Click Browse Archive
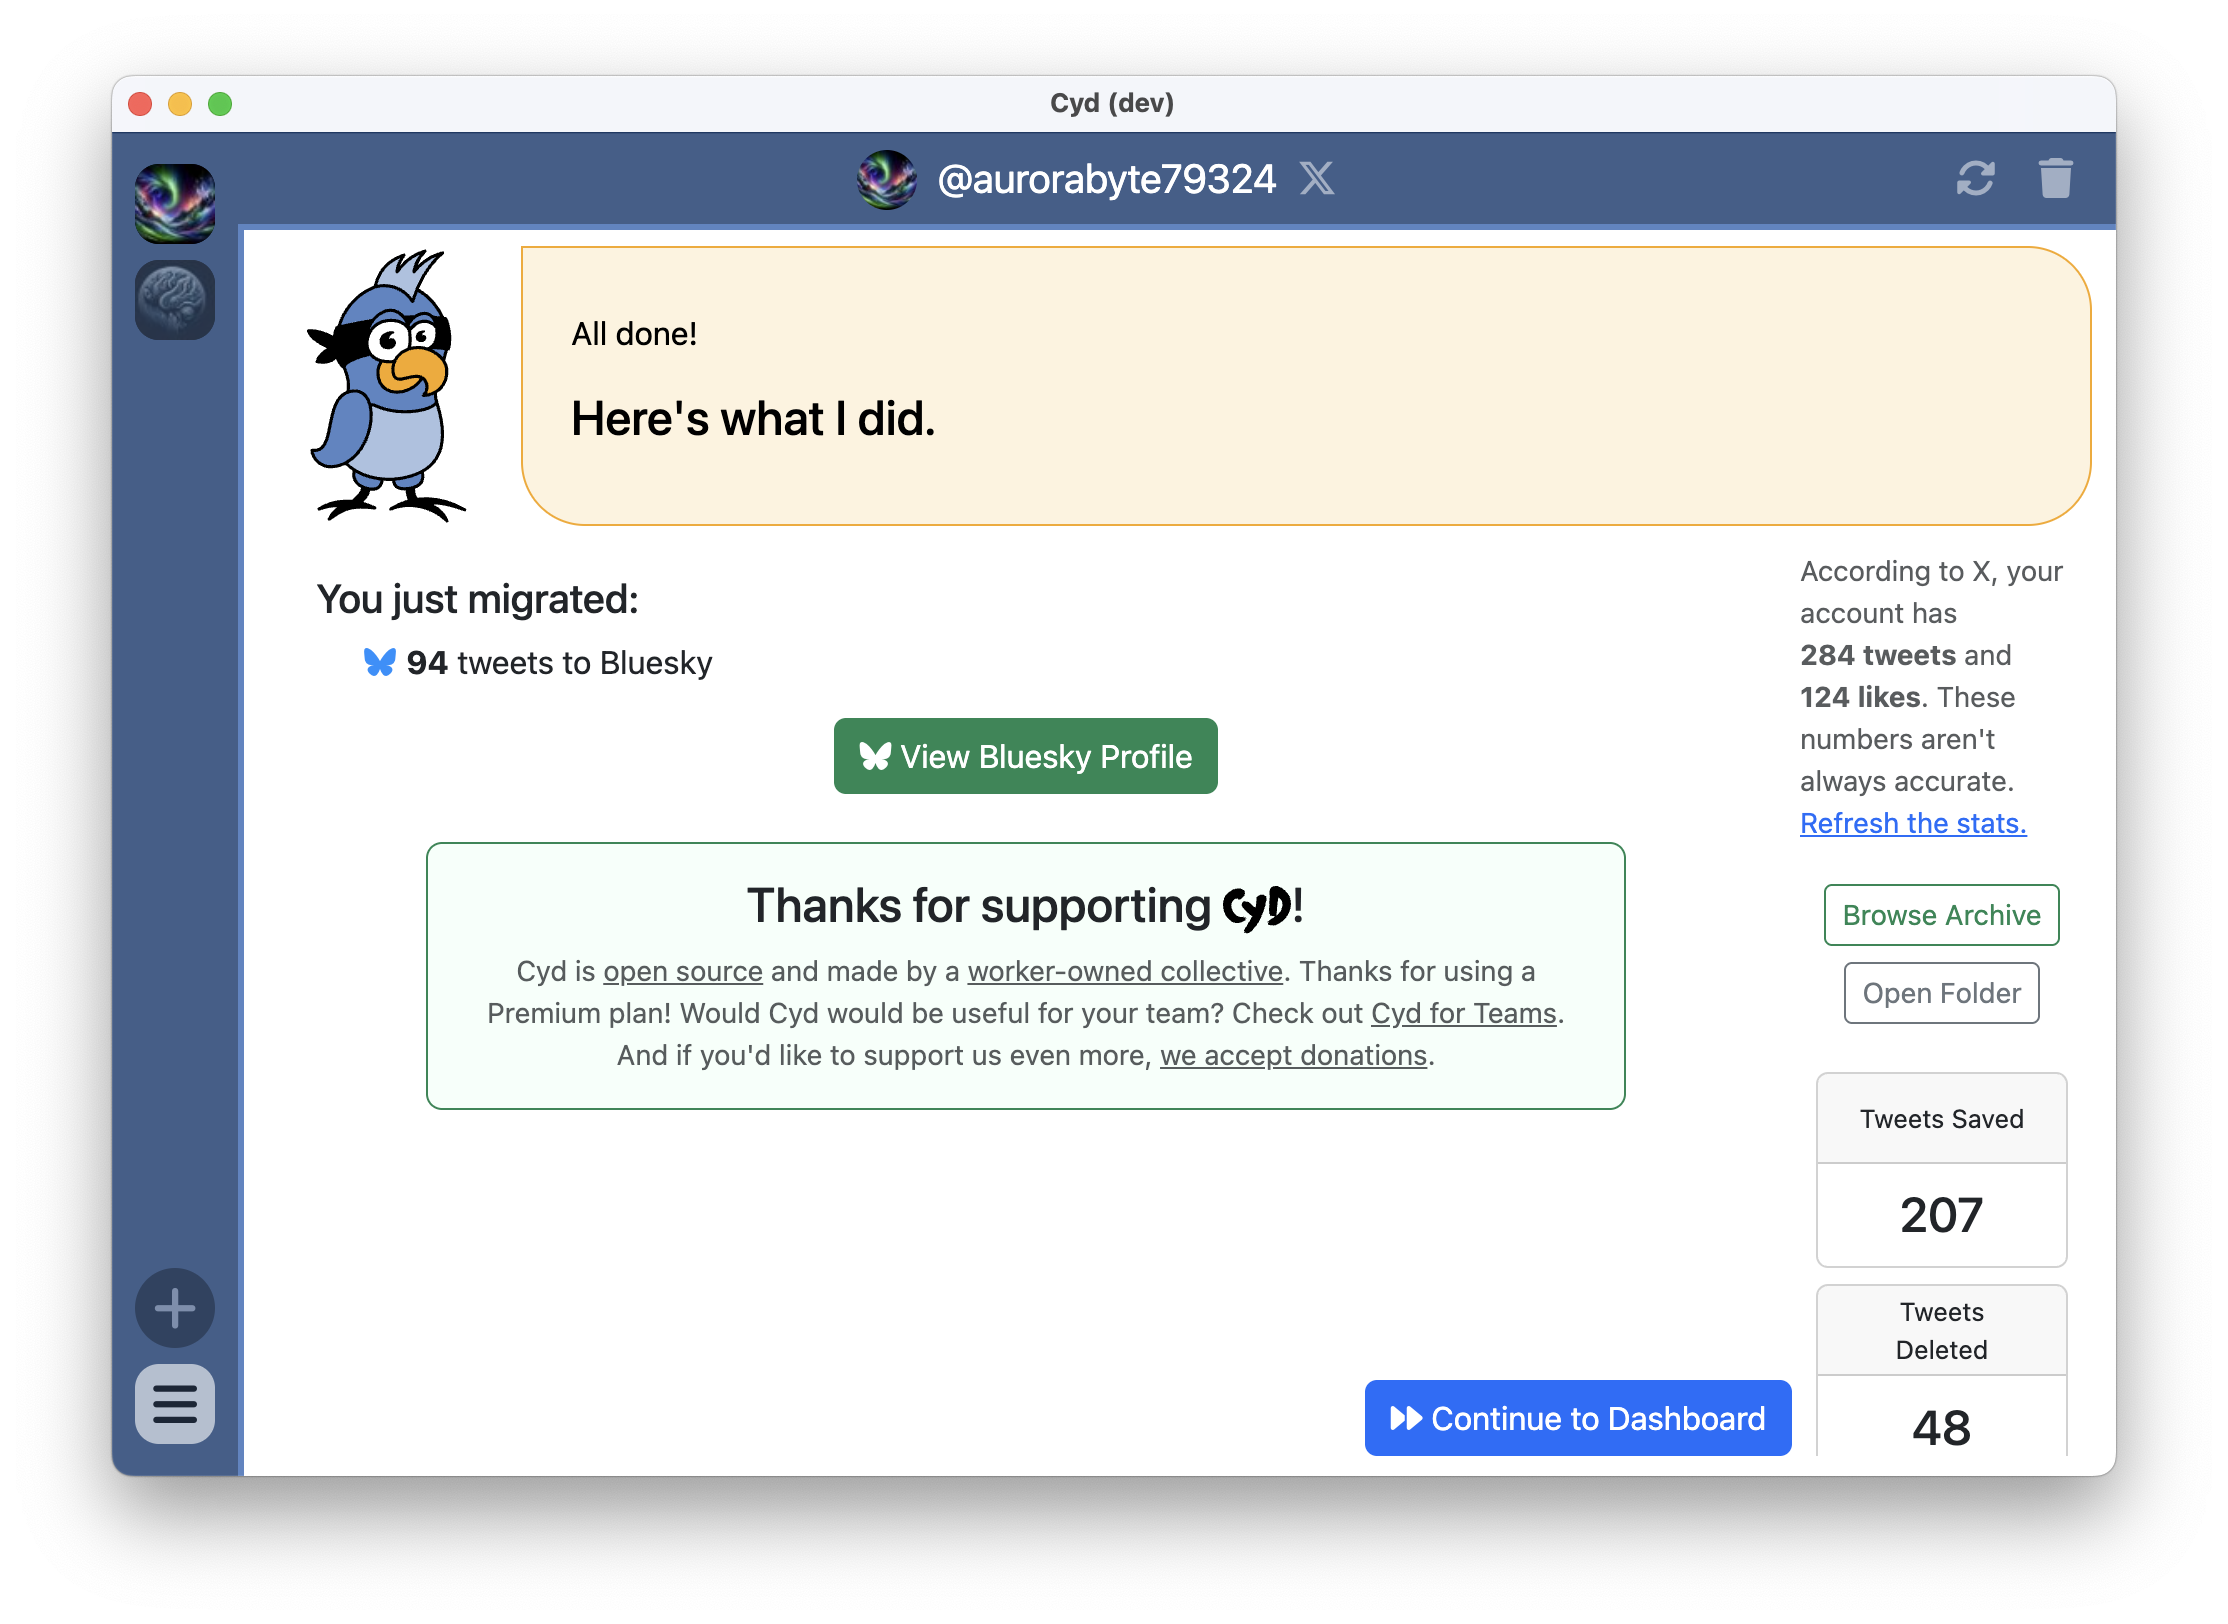 coord(1940,914)
